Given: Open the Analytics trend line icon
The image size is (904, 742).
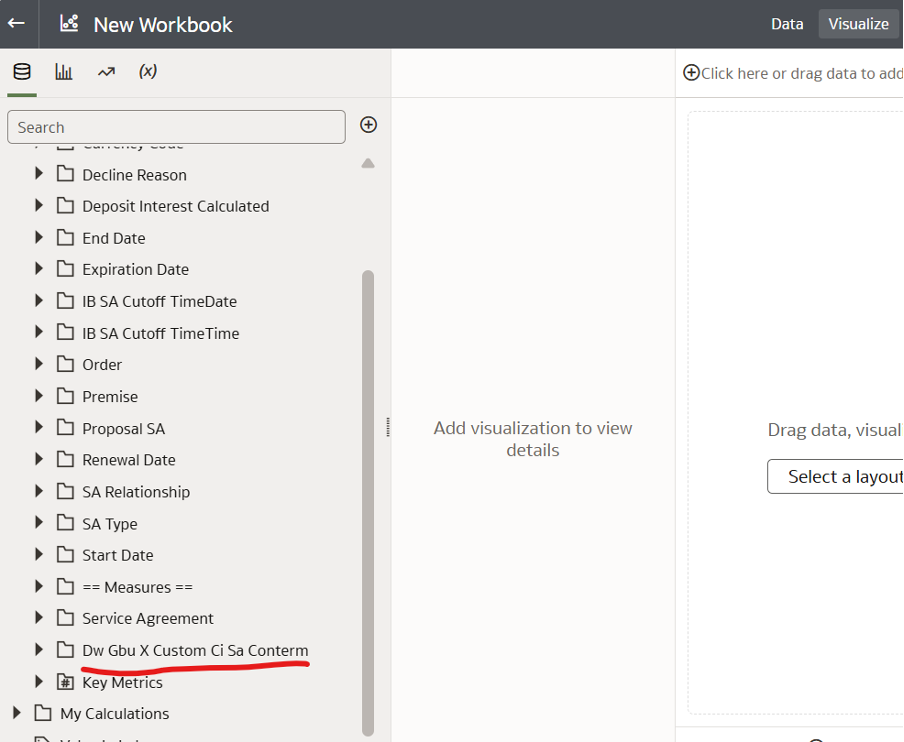Looking at the screenshot, I should (106, 72).
